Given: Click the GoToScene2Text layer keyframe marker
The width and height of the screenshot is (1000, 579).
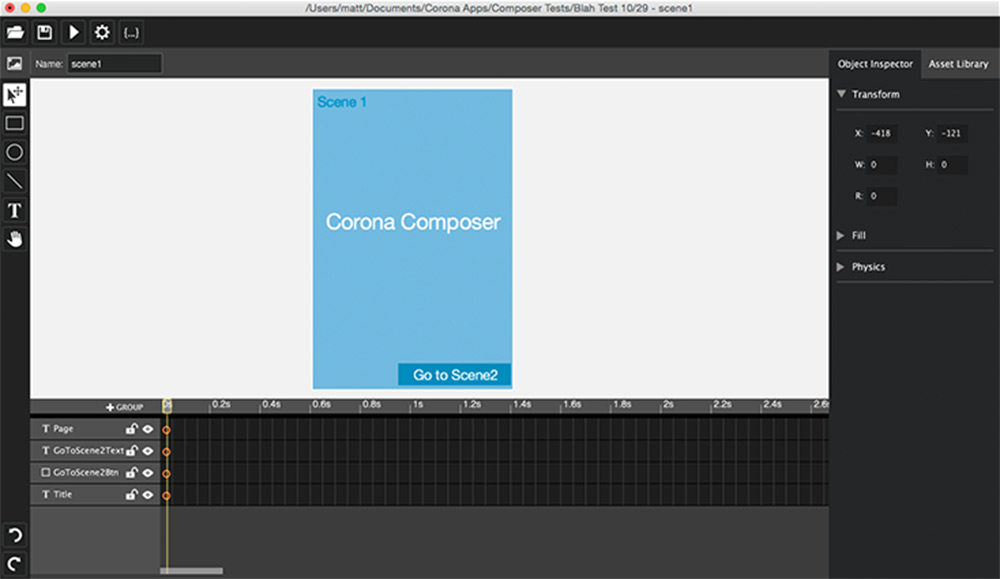Looking at the screenshot, I should click(x=166, y=451).
